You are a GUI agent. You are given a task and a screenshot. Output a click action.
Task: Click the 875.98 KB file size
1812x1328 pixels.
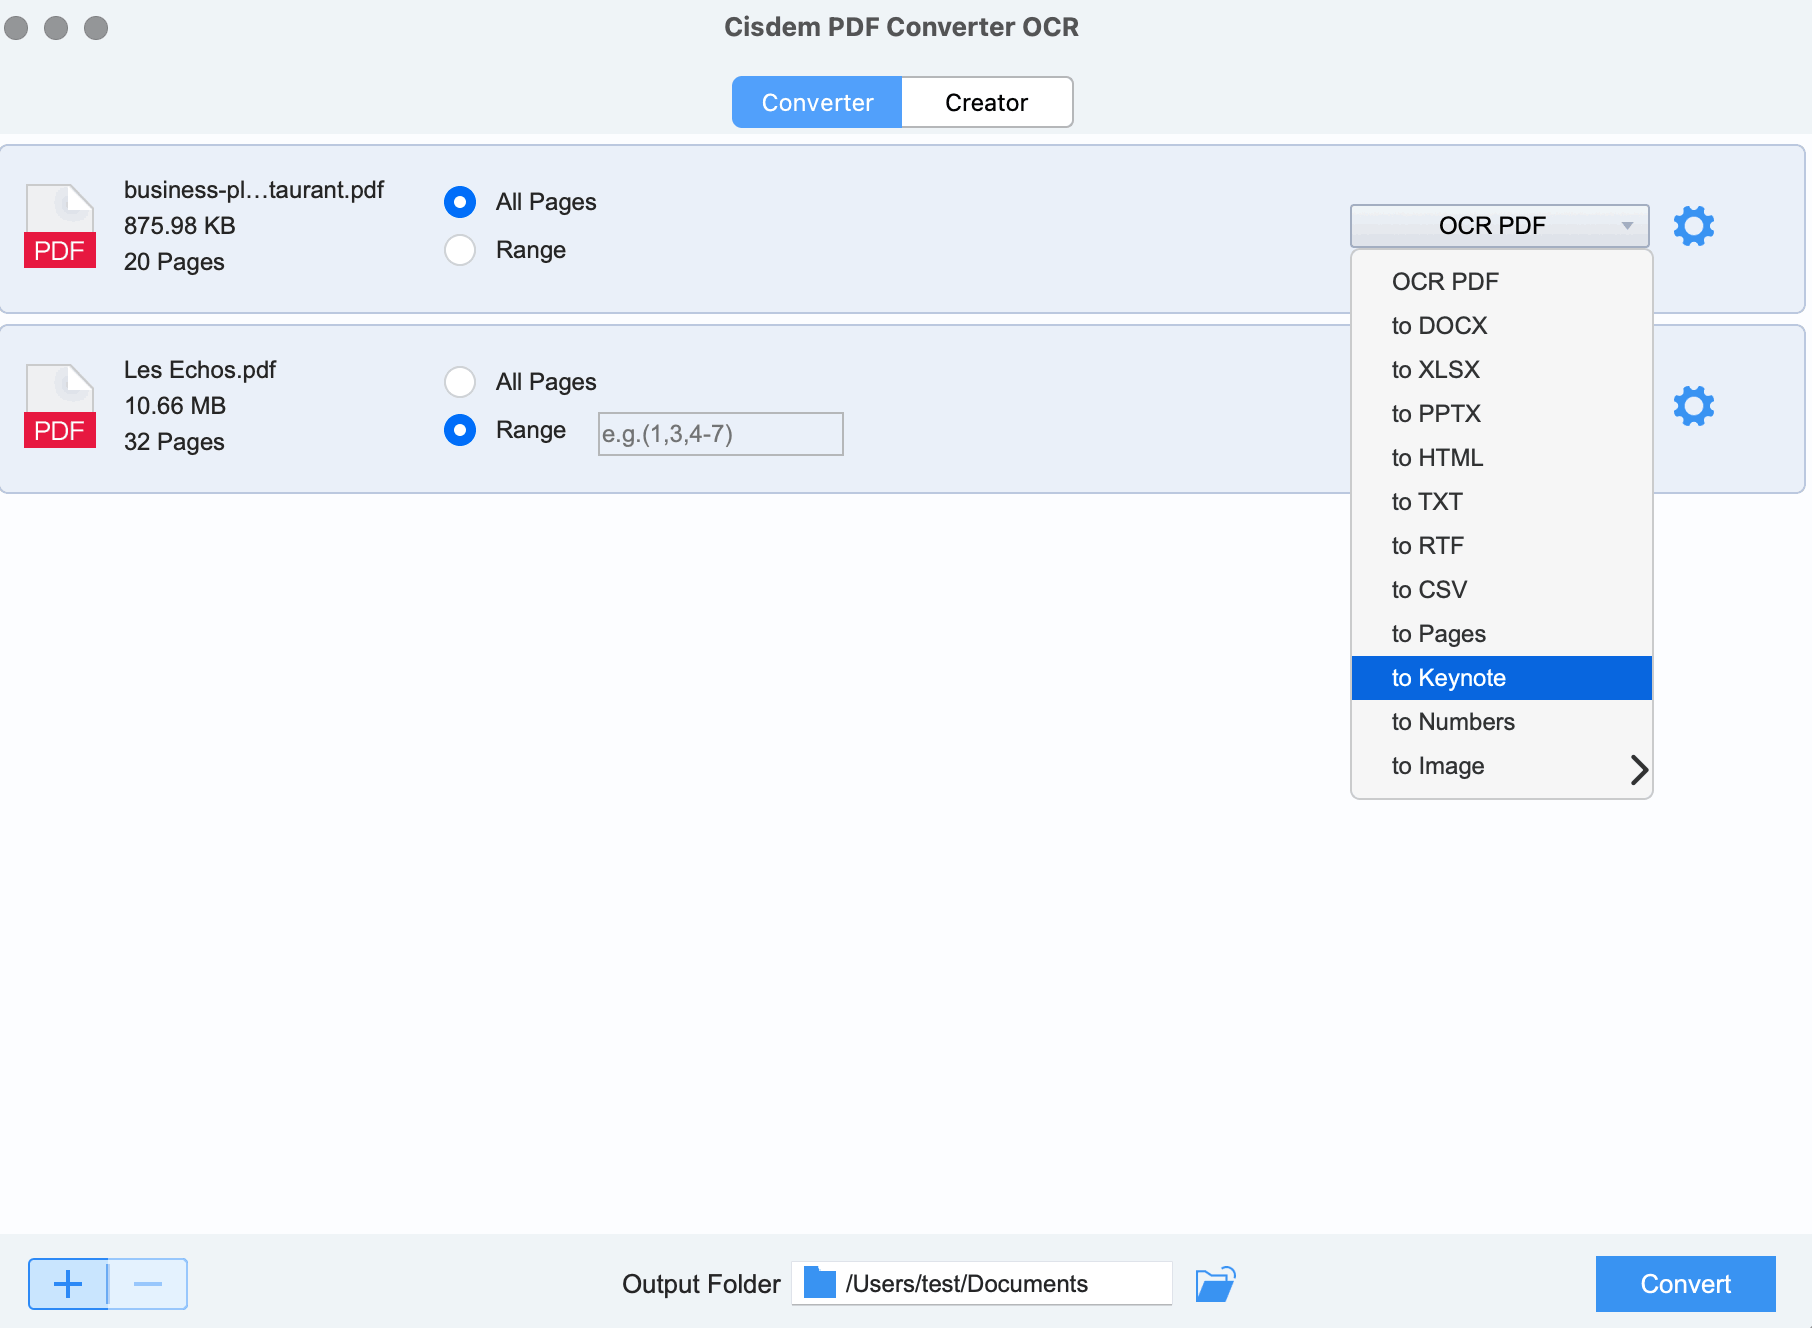pos(180,226)
